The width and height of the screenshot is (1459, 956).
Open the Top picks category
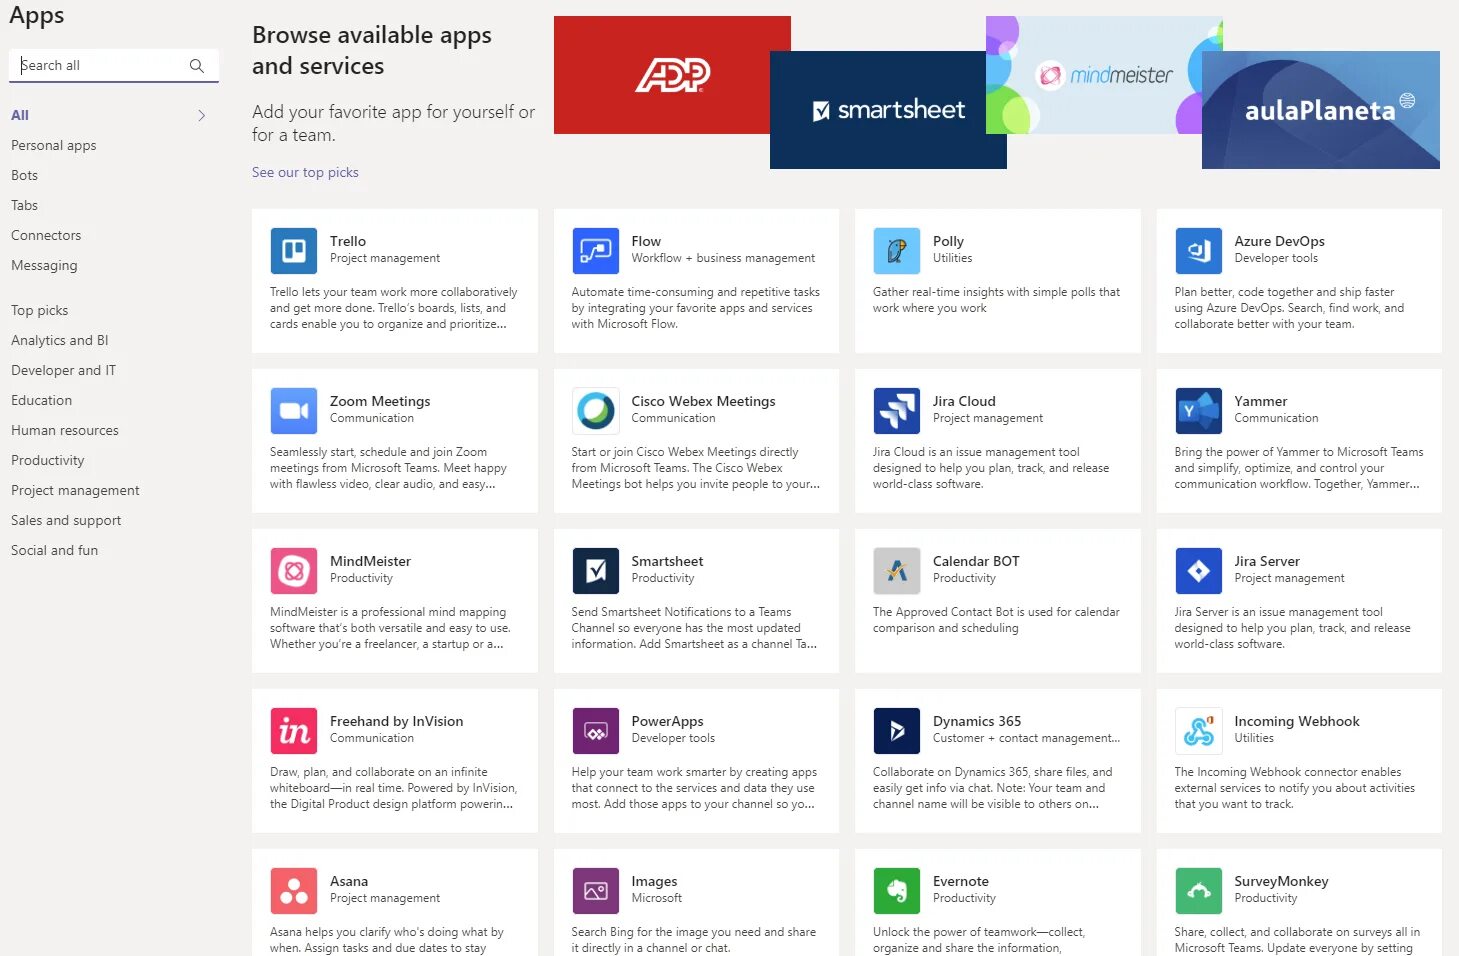coord(40,310)
